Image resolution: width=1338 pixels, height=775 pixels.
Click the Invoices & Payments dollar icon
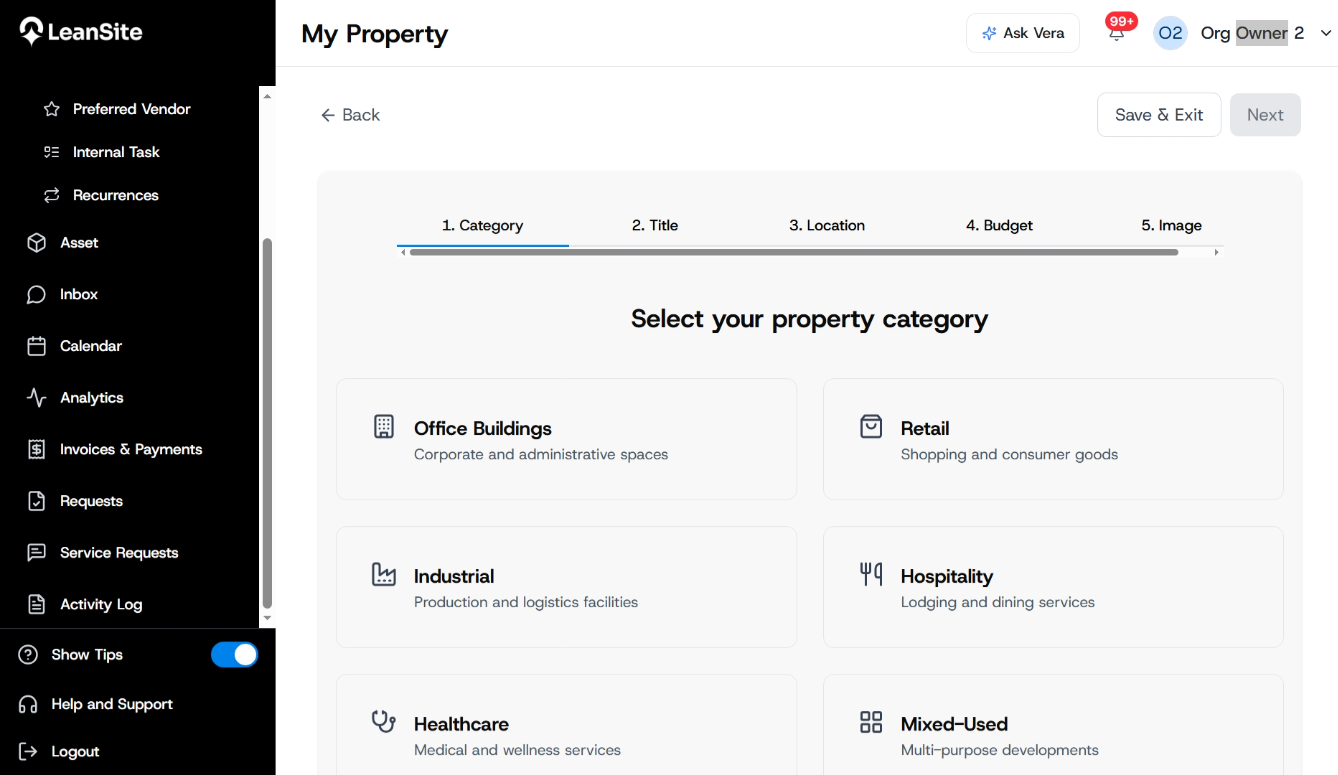coord(37,450)
